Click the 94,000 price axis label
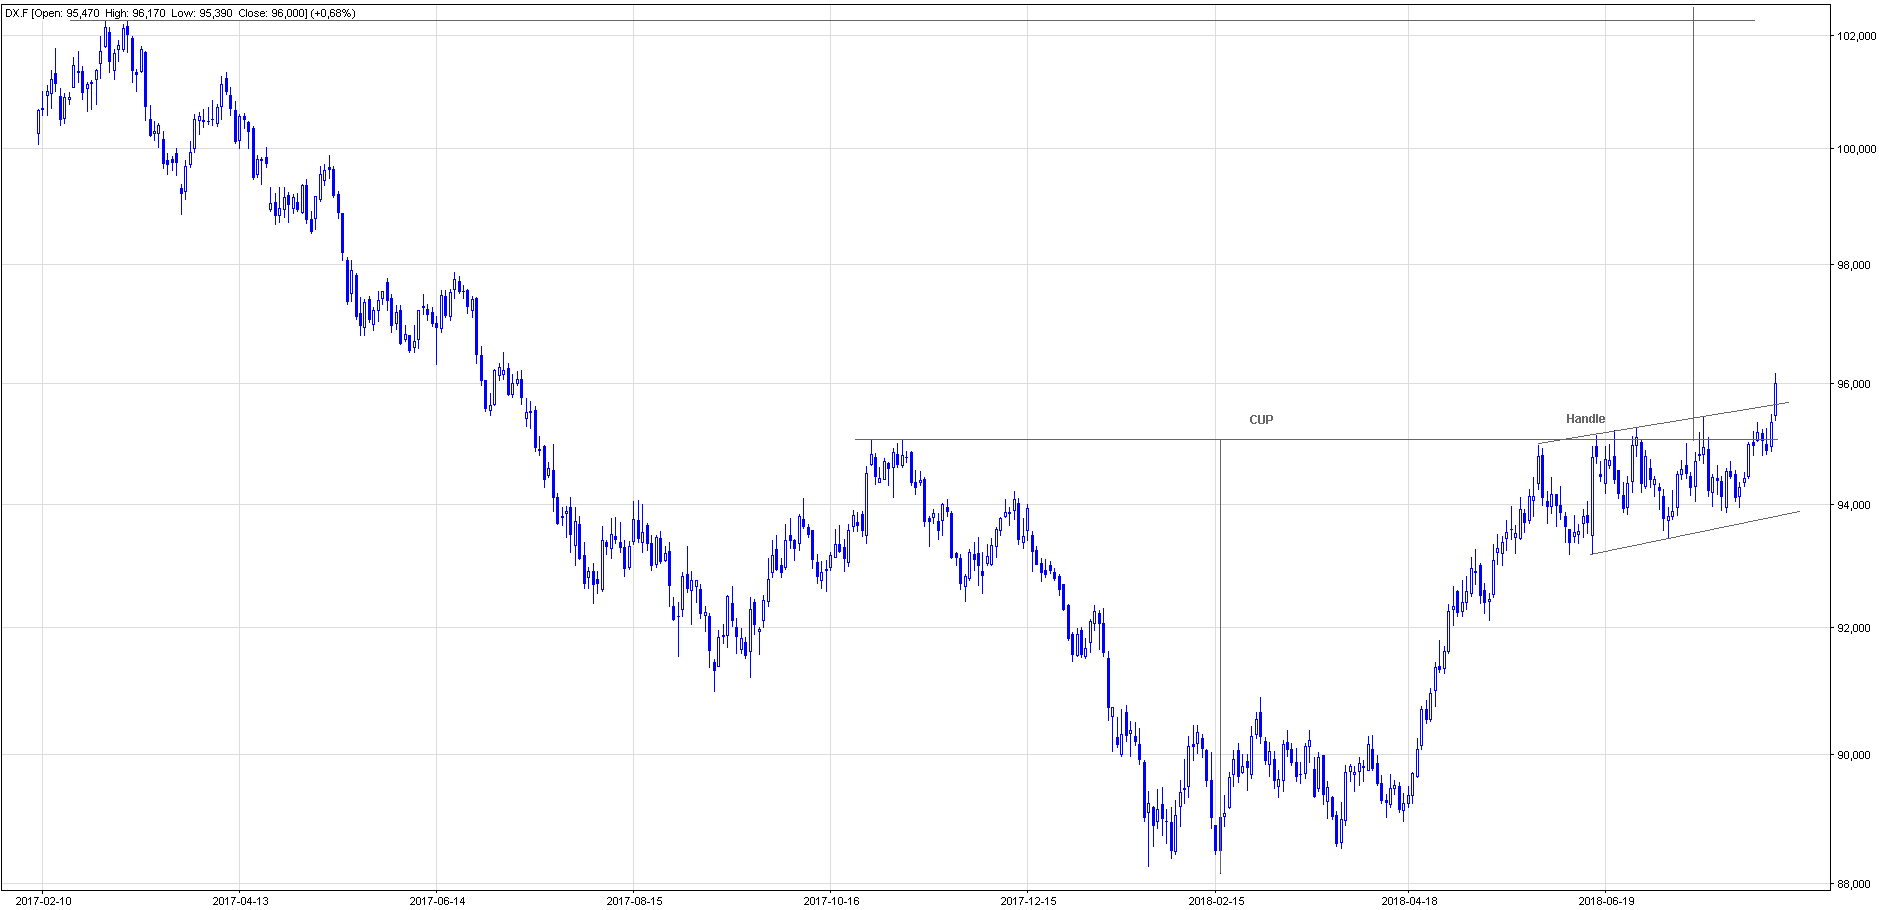 [1856, 505]
